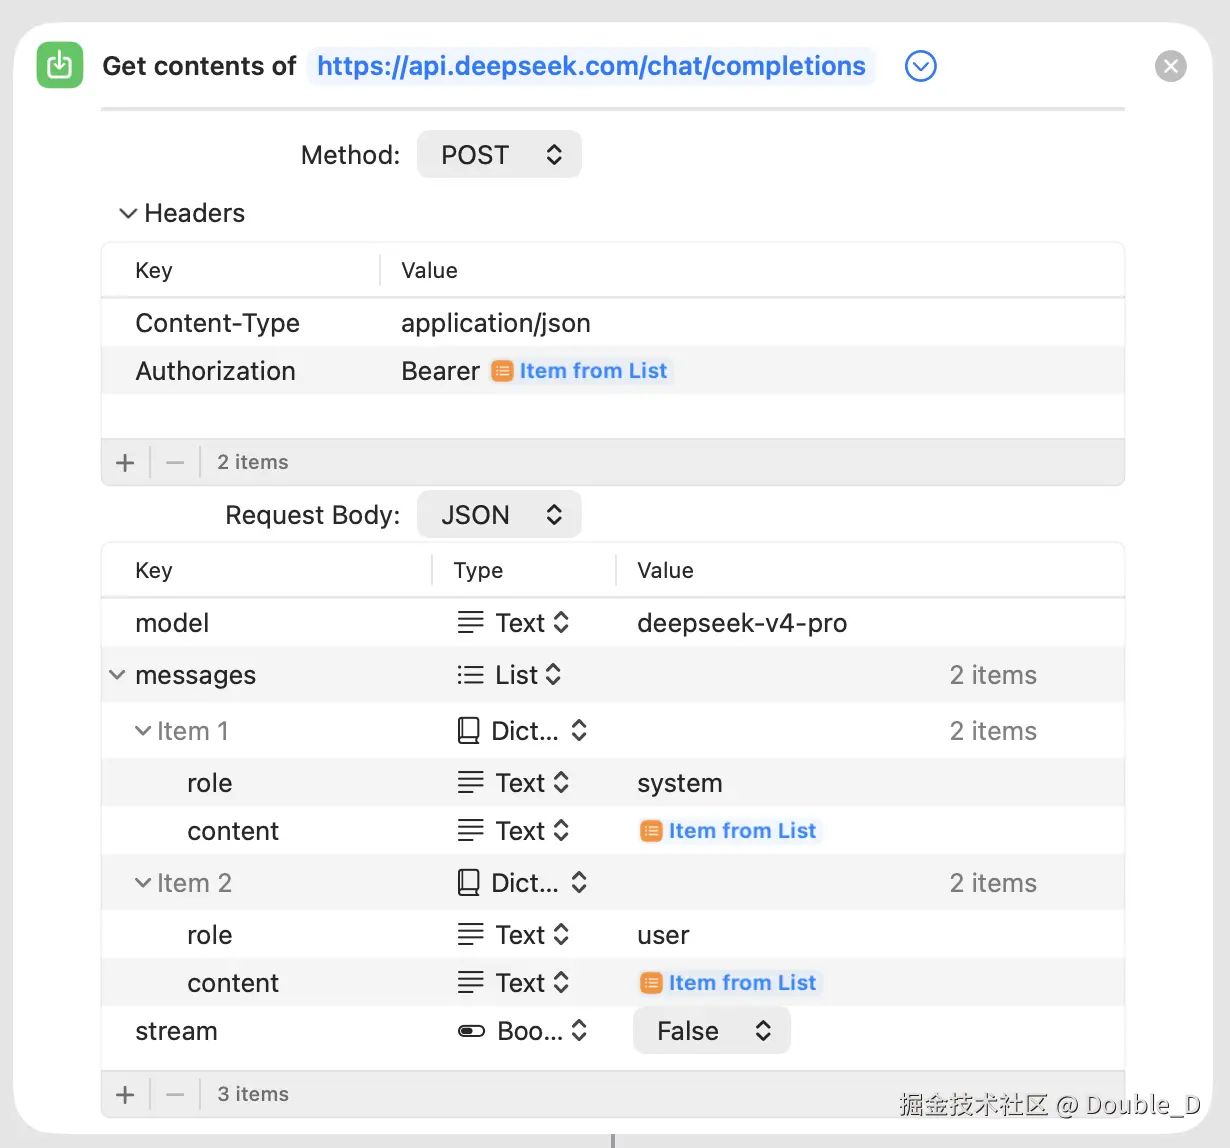
Task: Toggle the stream False value selector
Action: (712, 1031)
